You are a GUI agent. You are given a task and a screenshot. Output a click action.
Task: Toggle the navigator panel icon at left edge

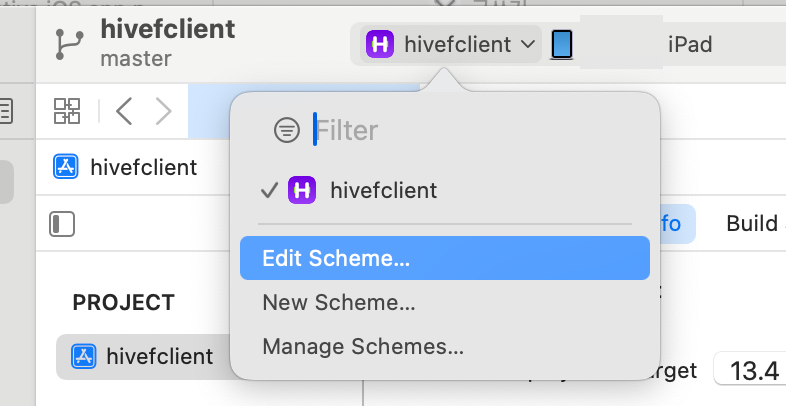tap(6, 111)
